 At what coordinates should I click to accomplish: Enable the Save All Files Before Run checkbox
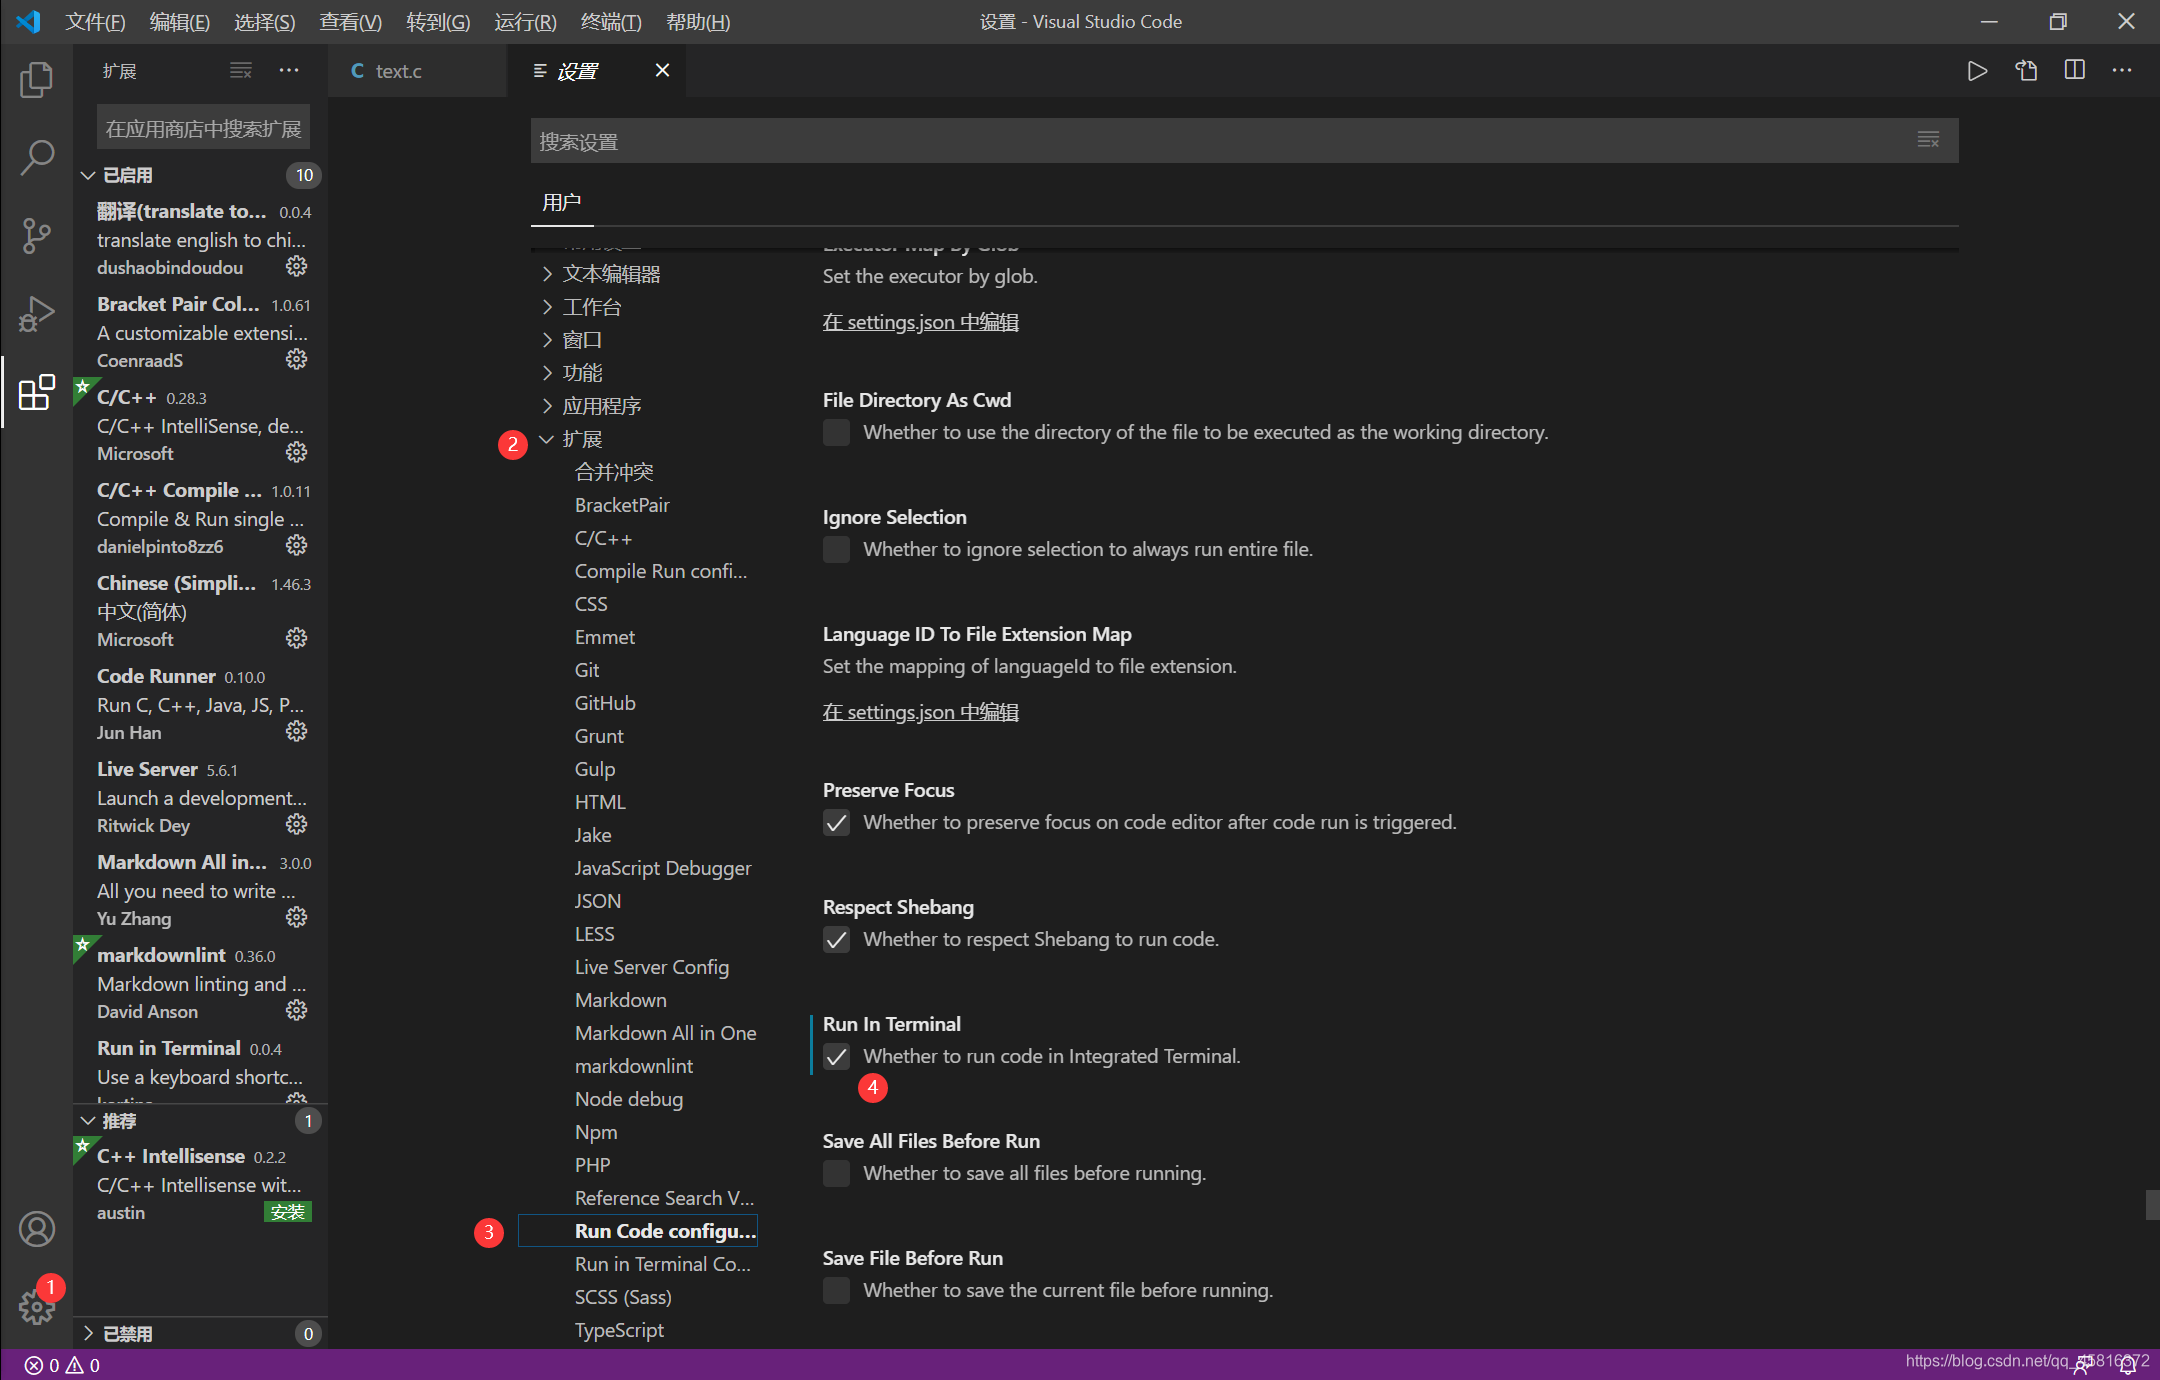point(836,1173)
